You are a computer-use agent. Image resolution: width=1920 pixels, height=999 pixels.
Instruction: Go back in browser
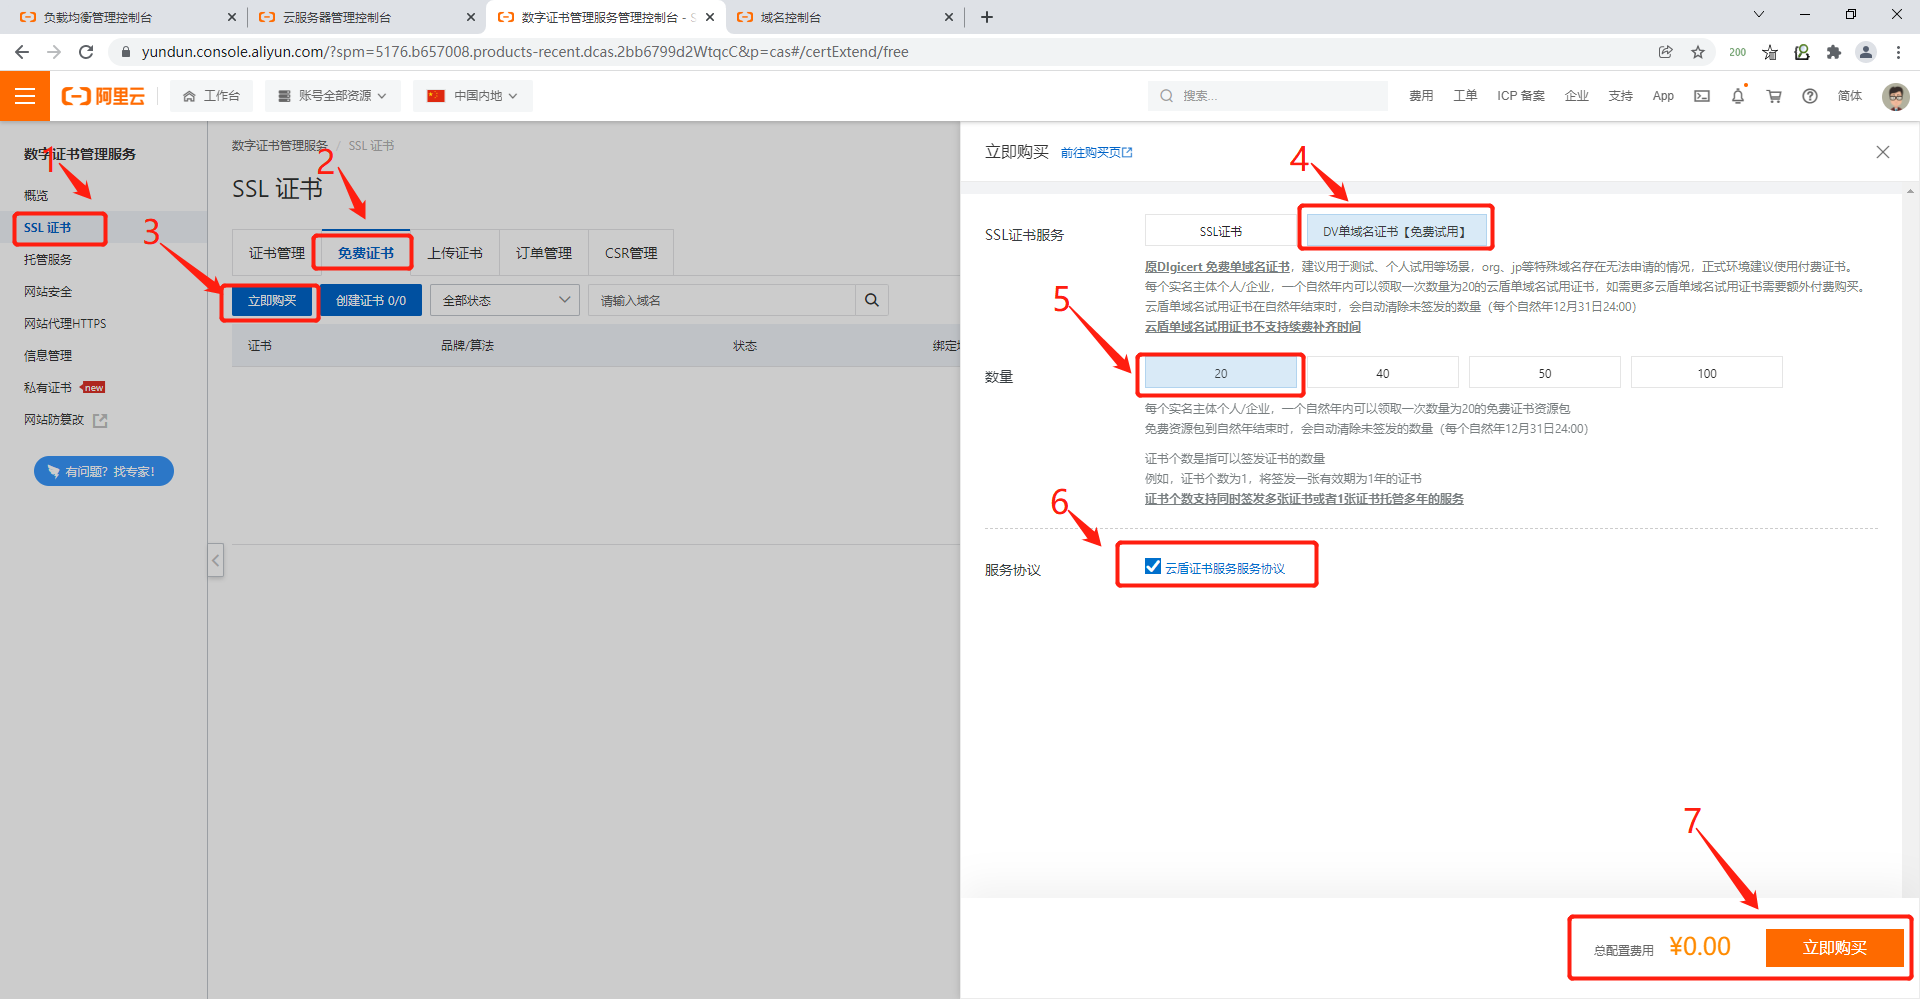(22, 52)
